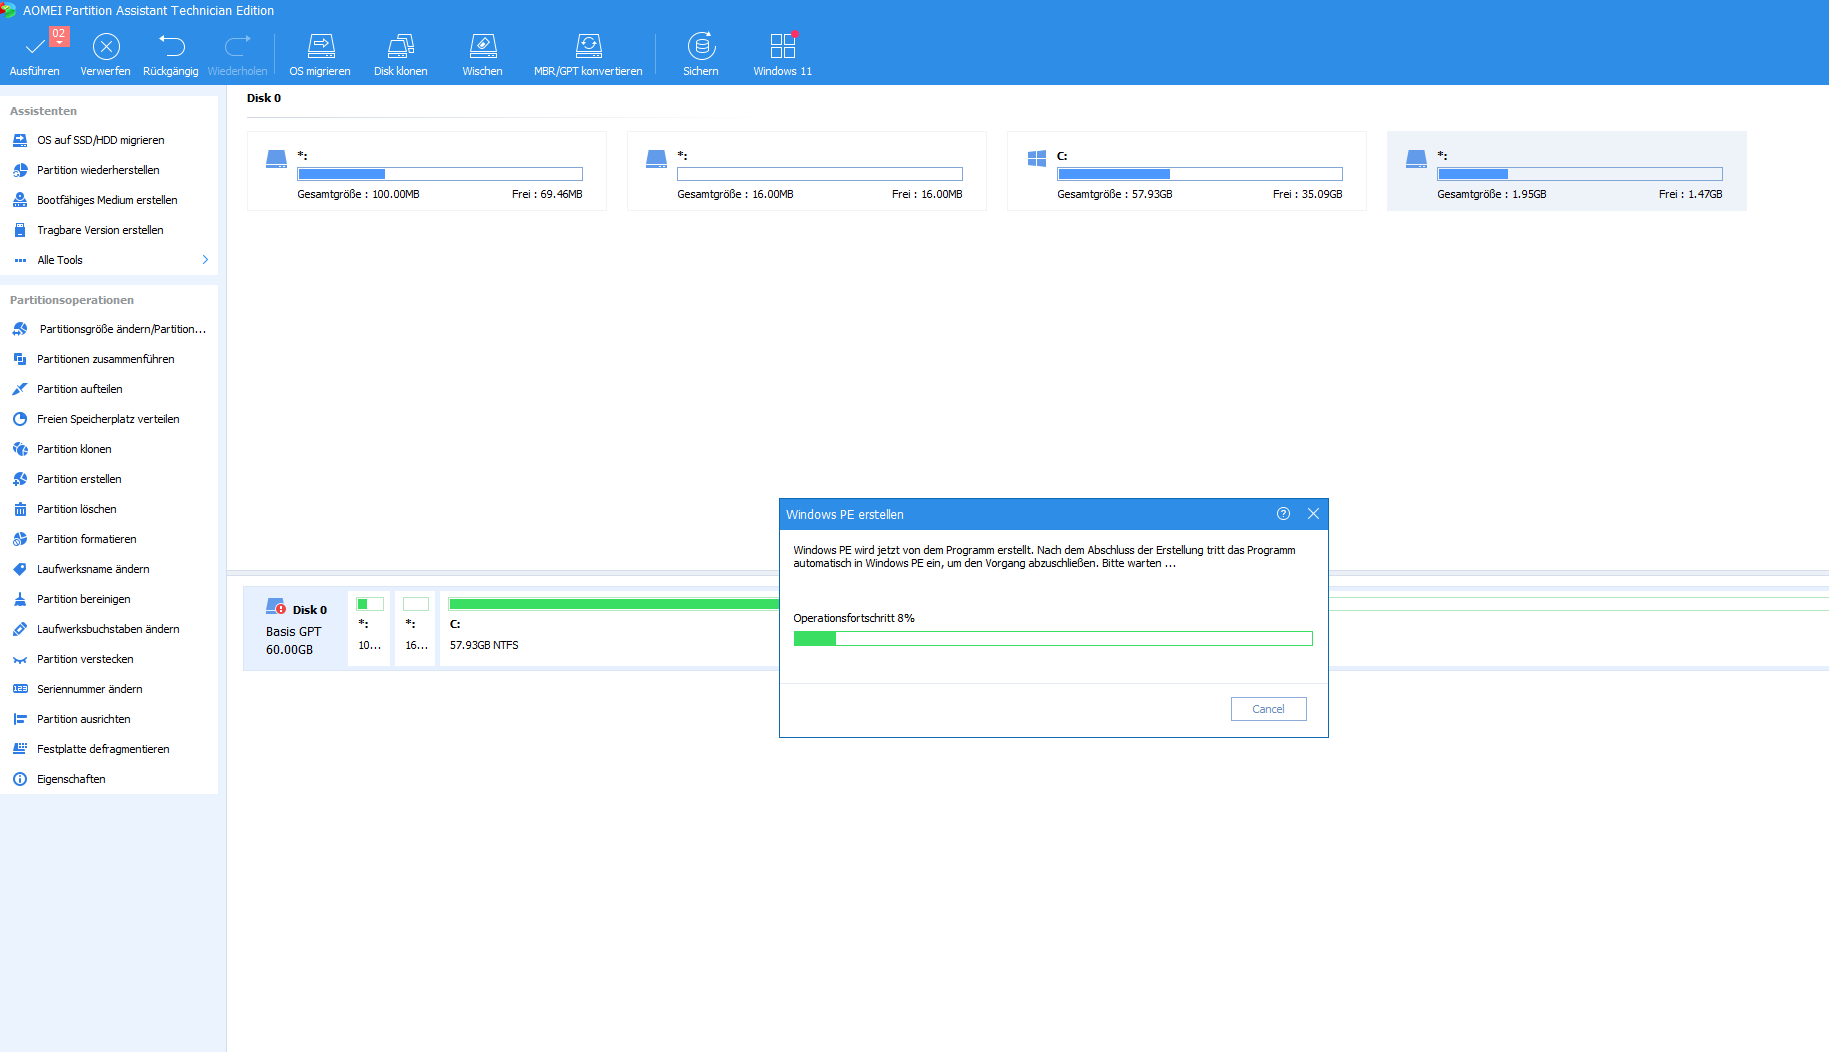Click Festplatte defragmentieren icon
1829x1052 pixels.
pyautogui.click(x=20, y=749)
